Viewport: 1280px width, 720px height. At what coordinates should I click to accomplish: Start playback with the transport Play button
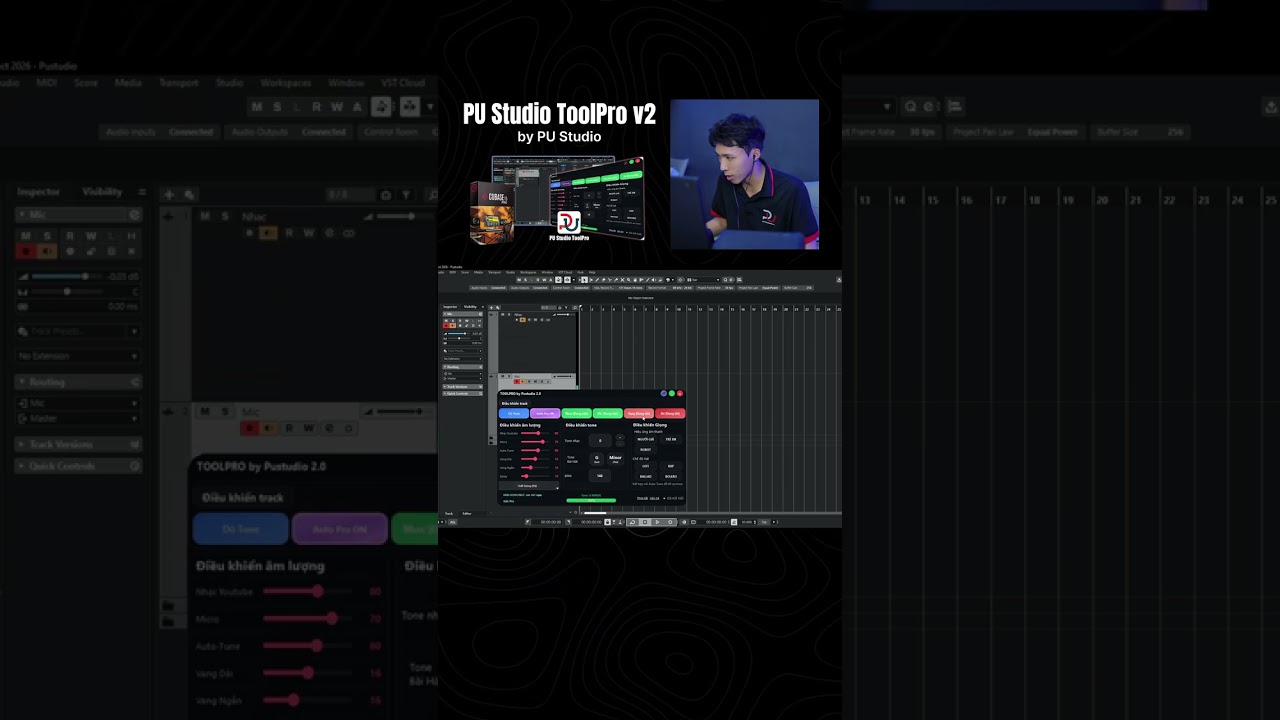[x=657, y=522]
